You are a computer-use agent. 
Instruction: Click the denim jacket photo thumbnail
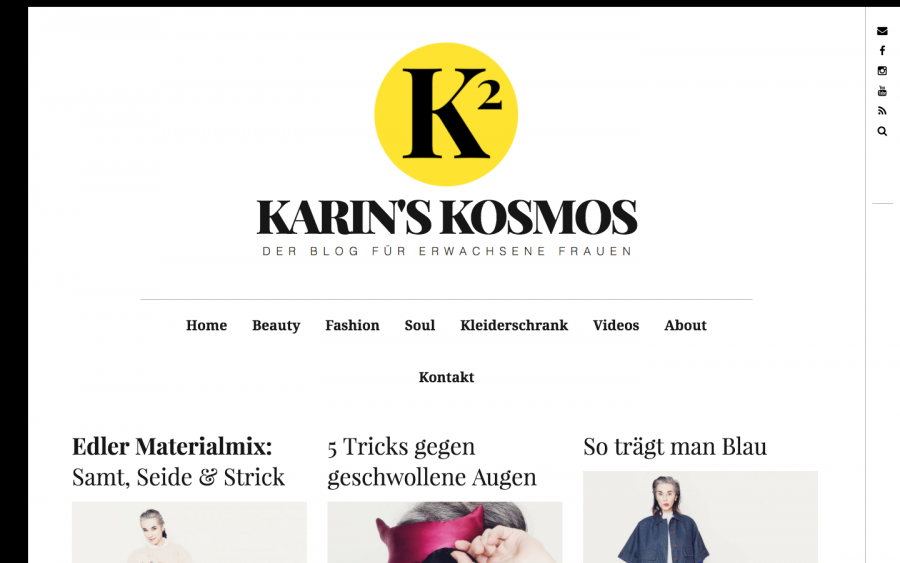pos(700,517)
